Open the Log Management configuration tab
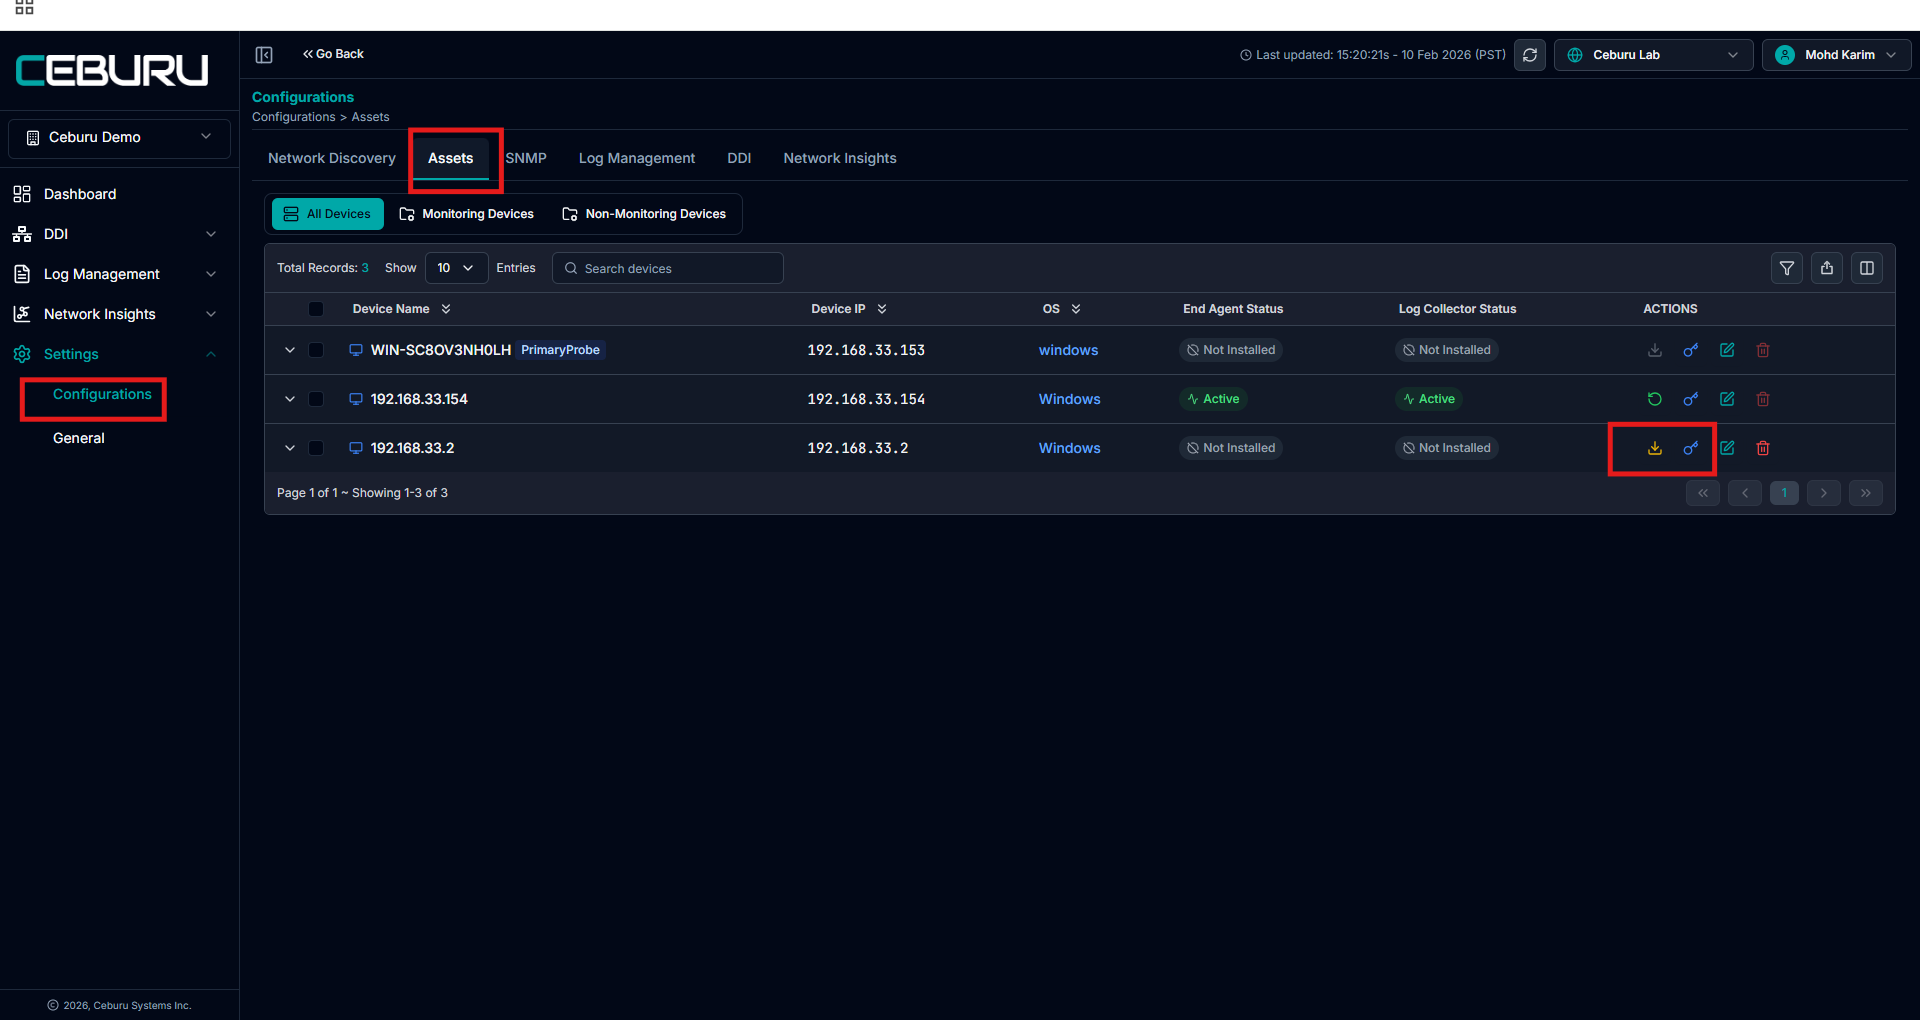 pyautogui.click(x=637, y=158)
